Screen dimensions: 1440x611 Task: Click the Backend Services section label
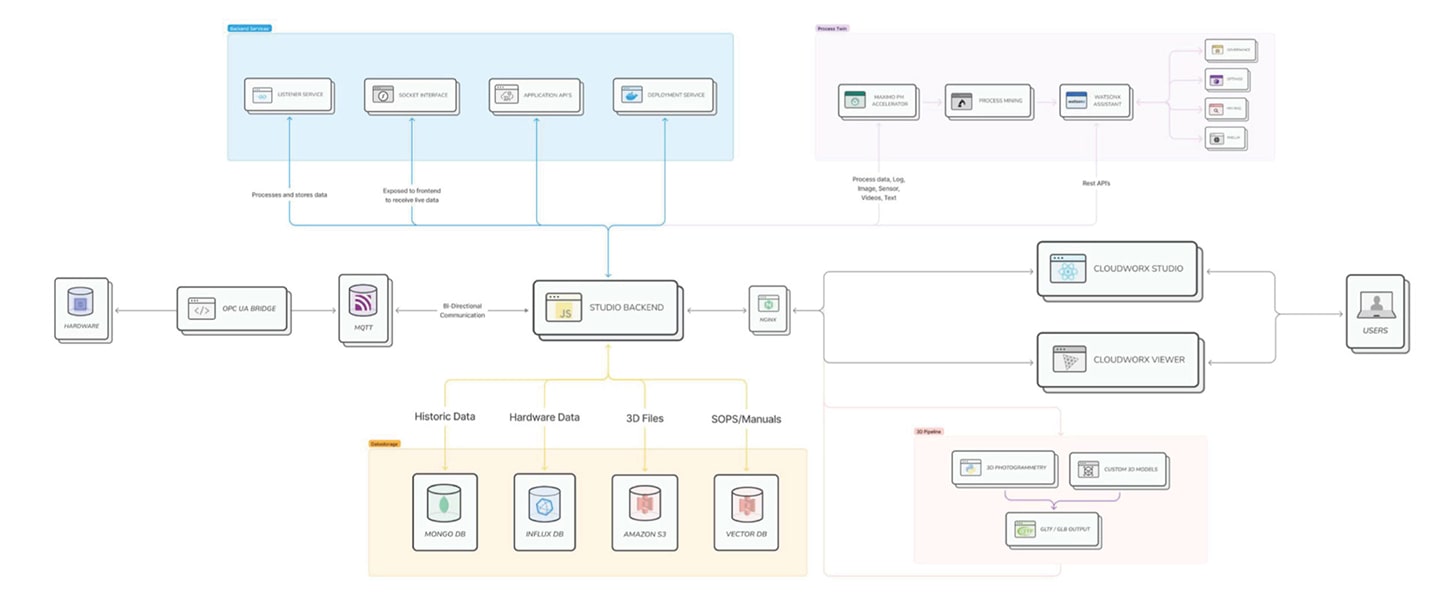click(248, 28)
